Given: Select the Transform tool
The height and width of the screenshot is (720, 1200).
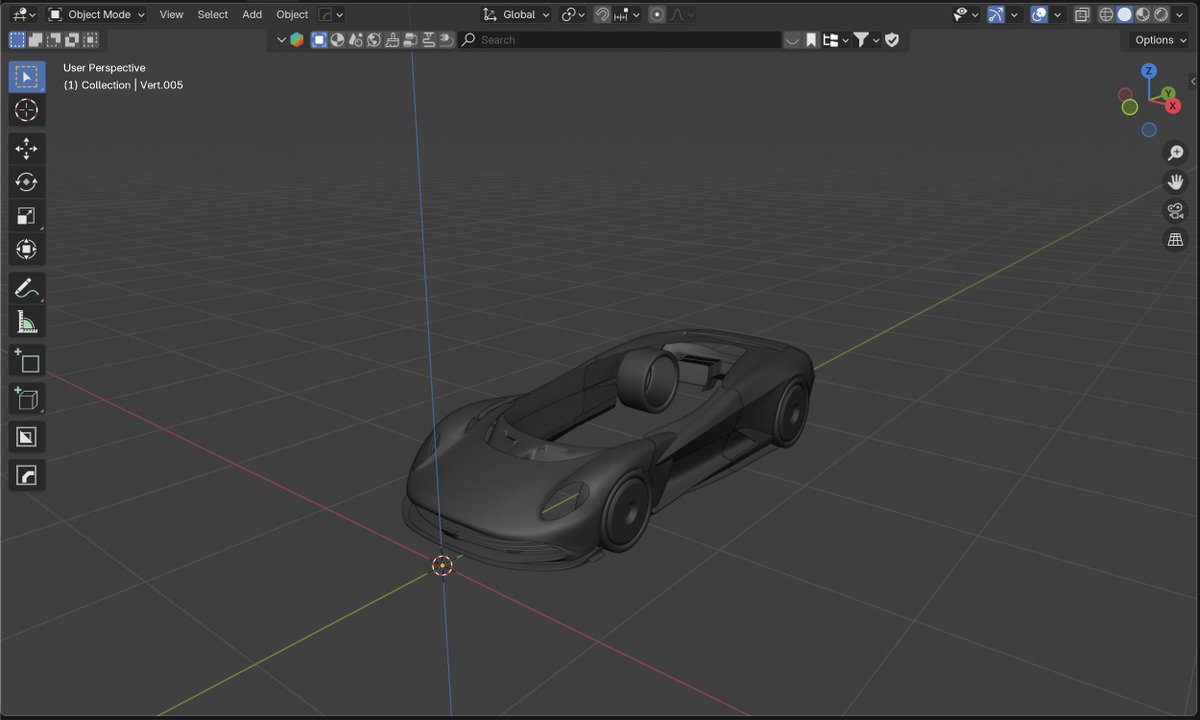Looking at the screenshot, I should tap(27, 249).
